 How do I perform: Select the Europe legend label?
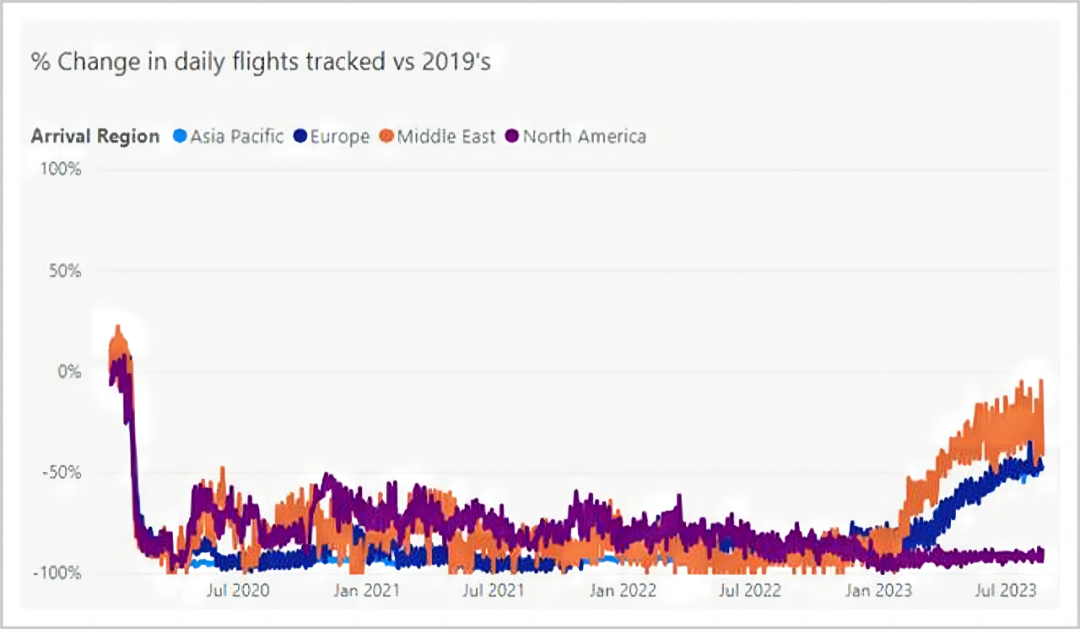click(341, 136)
